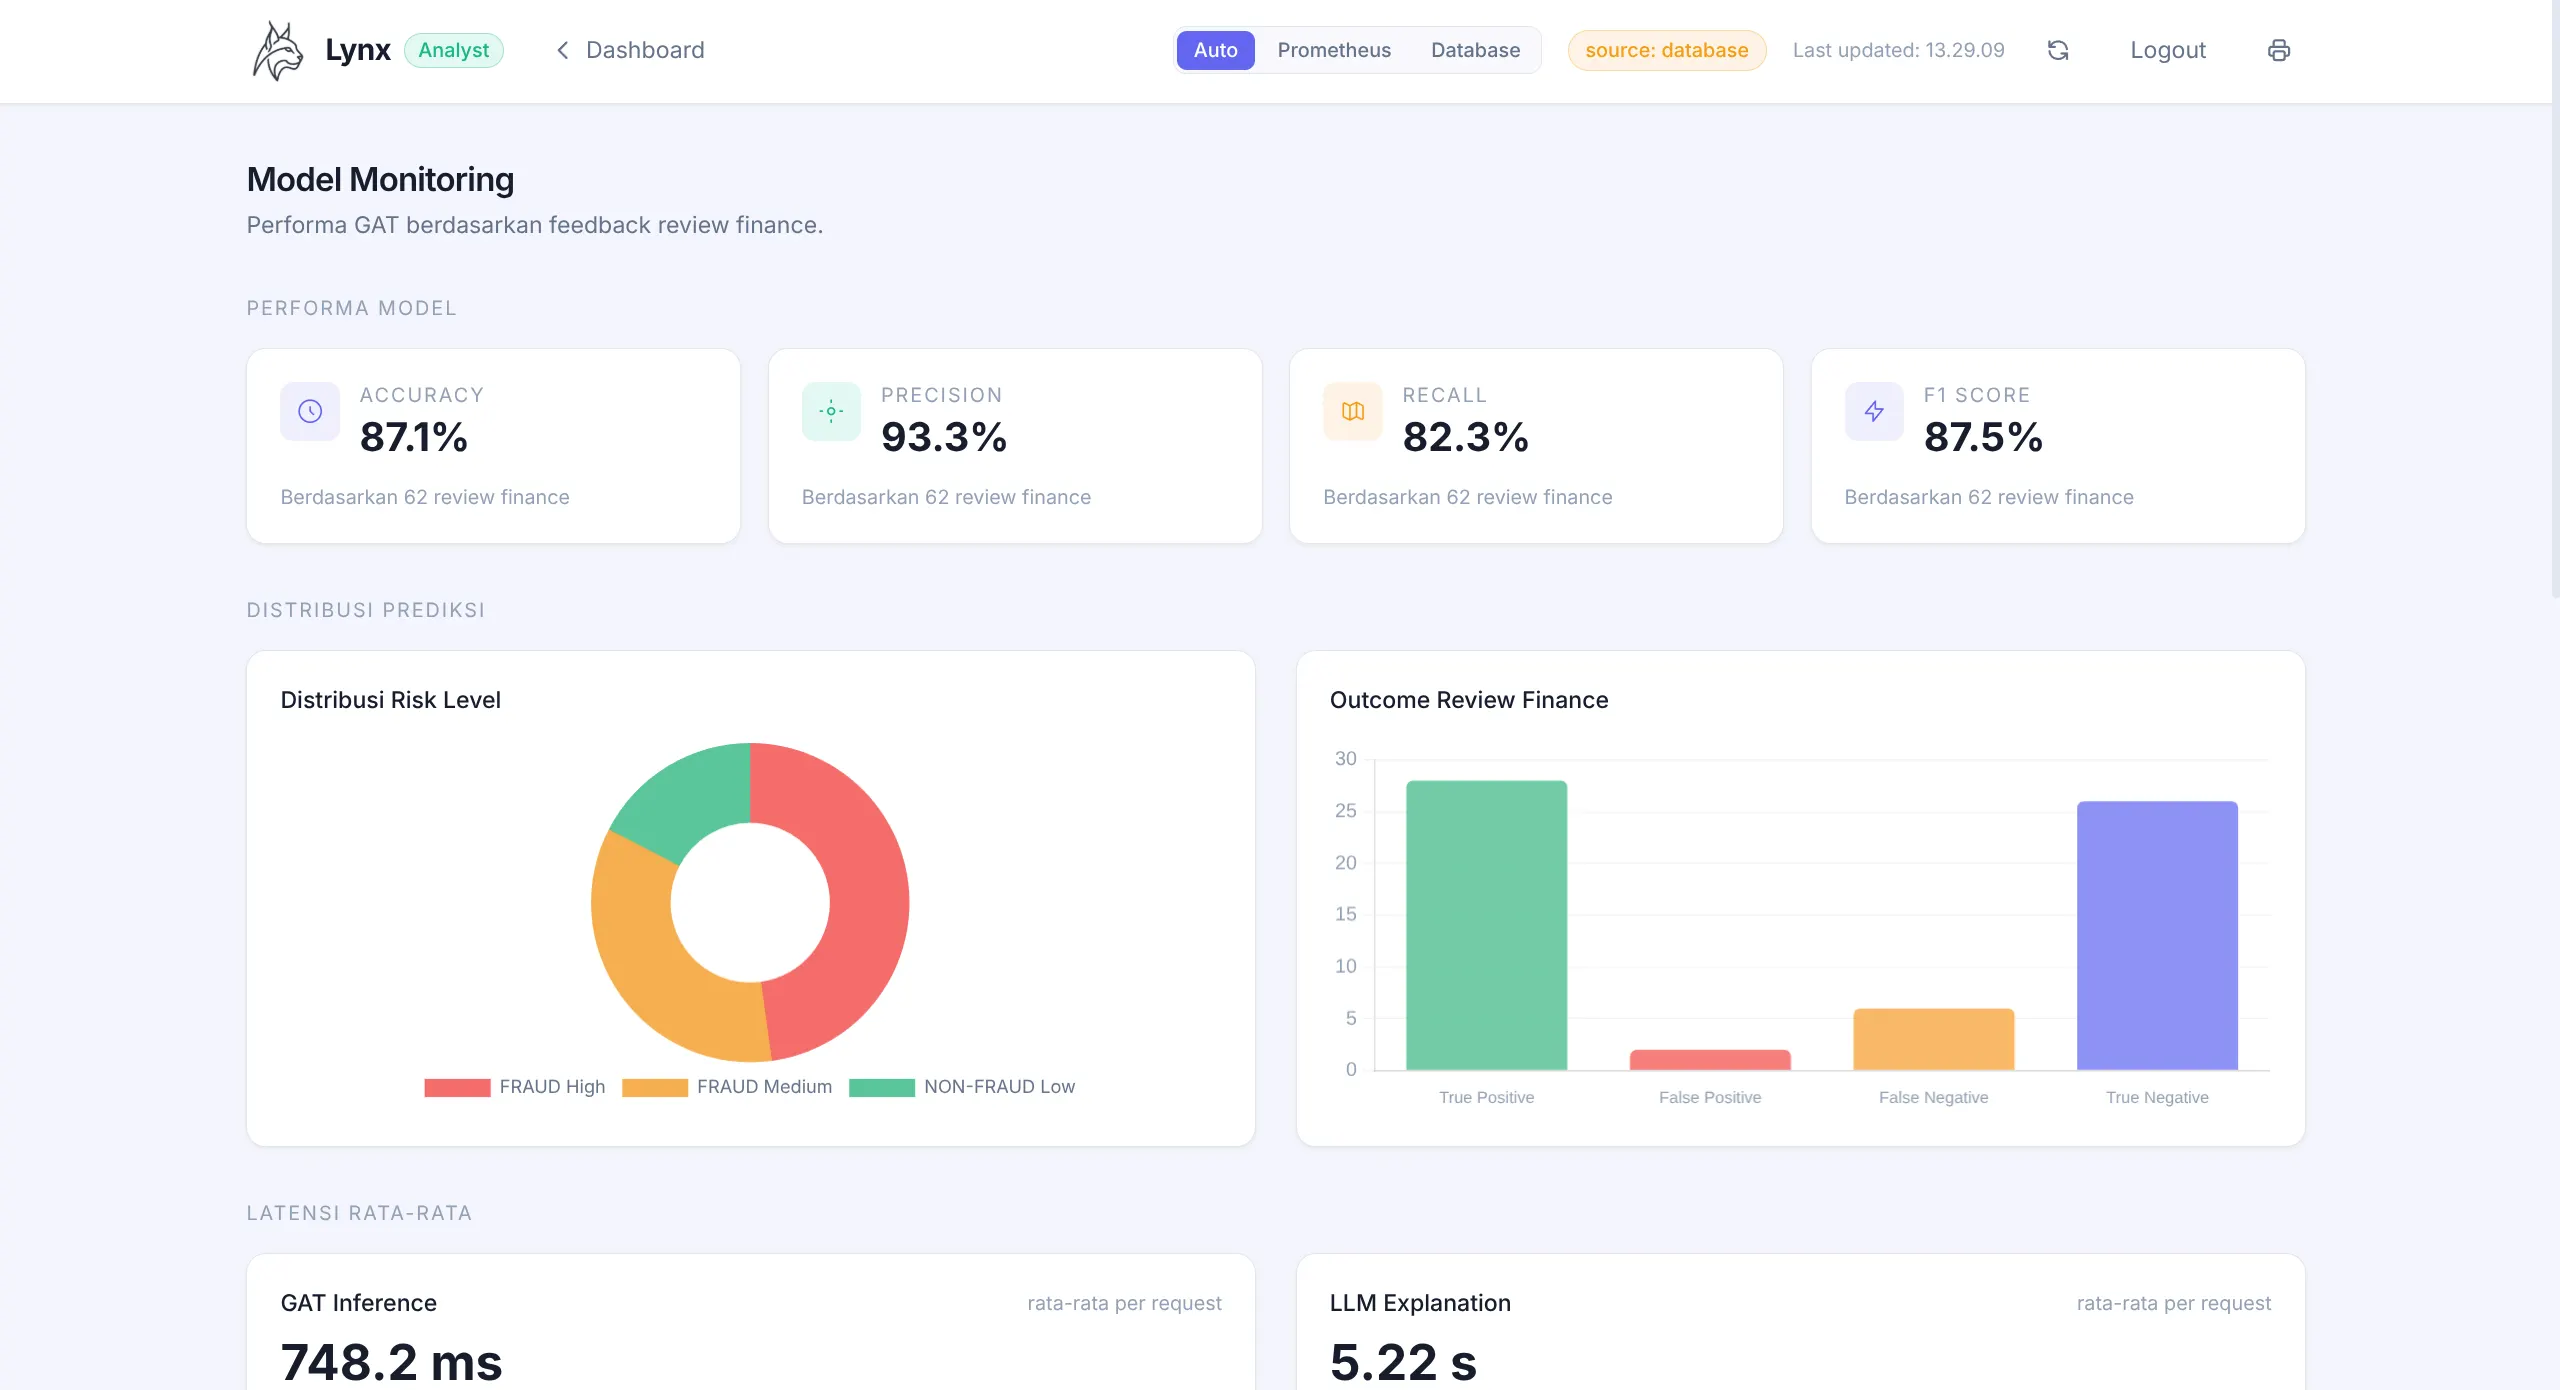Click the Analyst role badge
2560x1390 pixels.
point(453,50)
